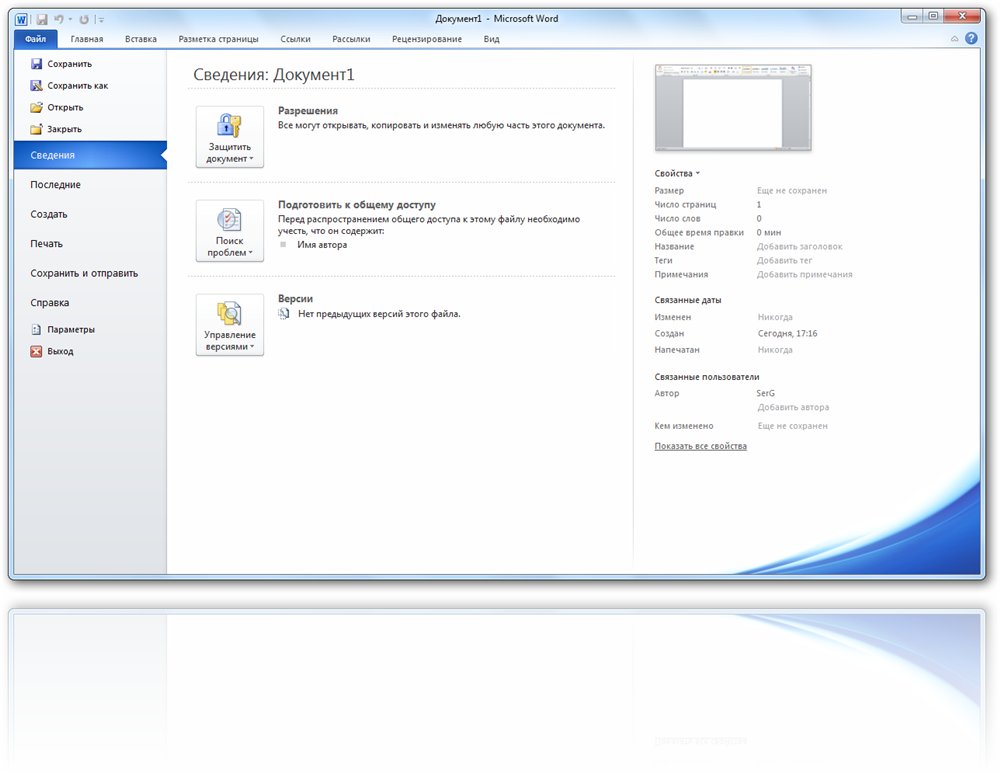Click the Показать все свойства link
Screen dimensions: 1000x772
[x=700, y=447]
